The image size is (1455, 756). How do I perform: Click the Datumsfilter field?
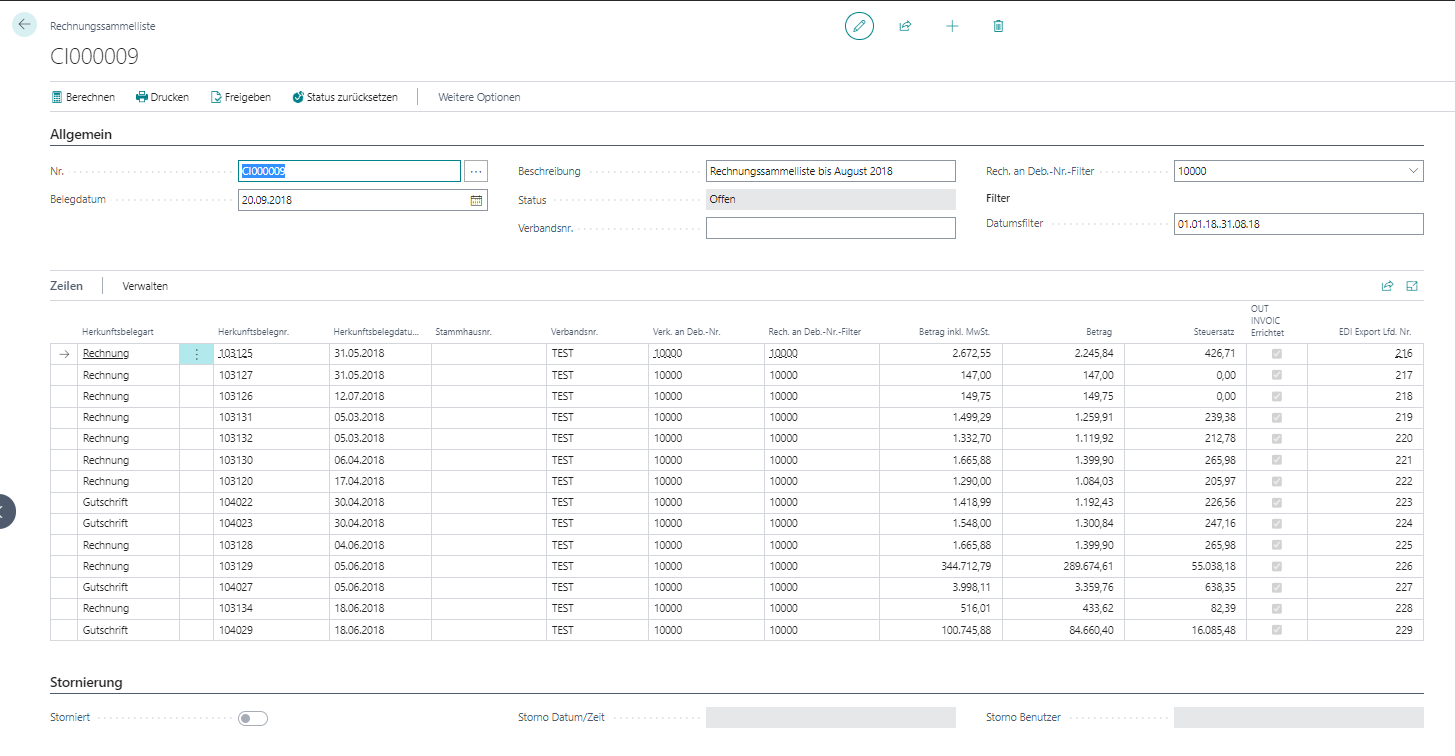[1298, 224]
